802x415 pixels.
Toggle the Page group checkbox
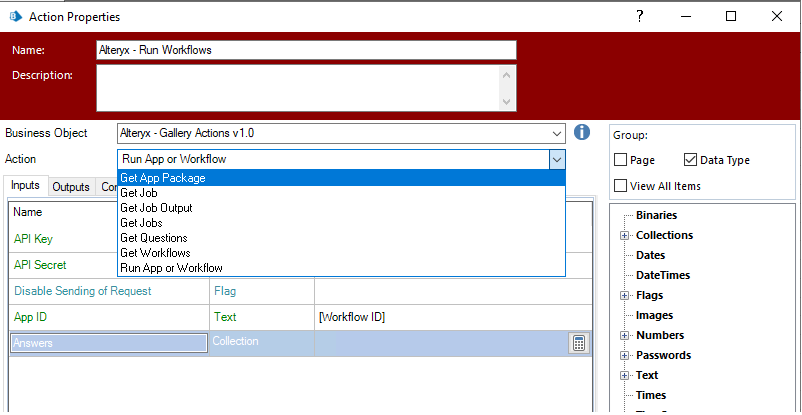[x=620, y=160]
